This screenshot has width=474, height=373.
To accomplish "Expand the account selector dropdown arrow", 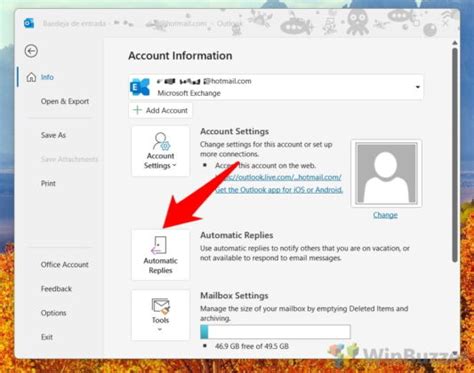I will (x=417, y=87).
